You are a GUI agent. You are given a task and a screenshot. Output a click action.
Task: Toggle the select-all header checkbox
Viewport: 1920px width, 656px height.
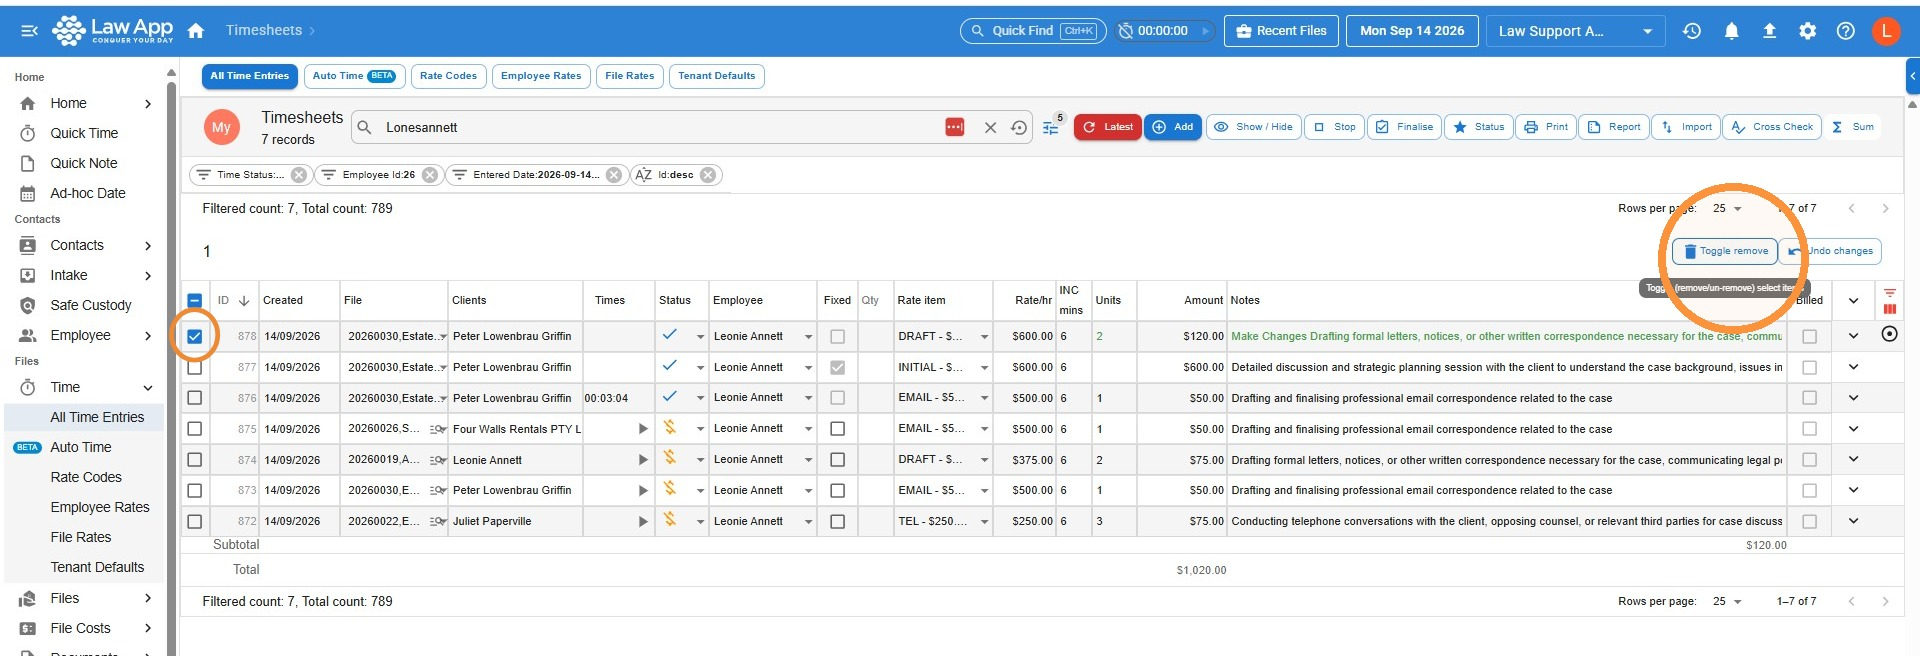pyautogui.click(x=195, y=300)
